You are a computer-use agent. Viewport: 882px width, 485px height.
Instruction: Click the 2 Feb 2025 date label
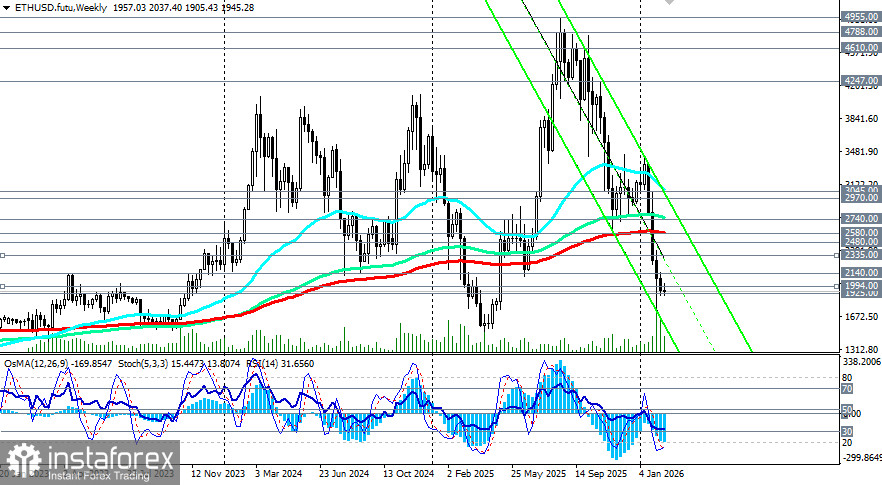point(471,474)
